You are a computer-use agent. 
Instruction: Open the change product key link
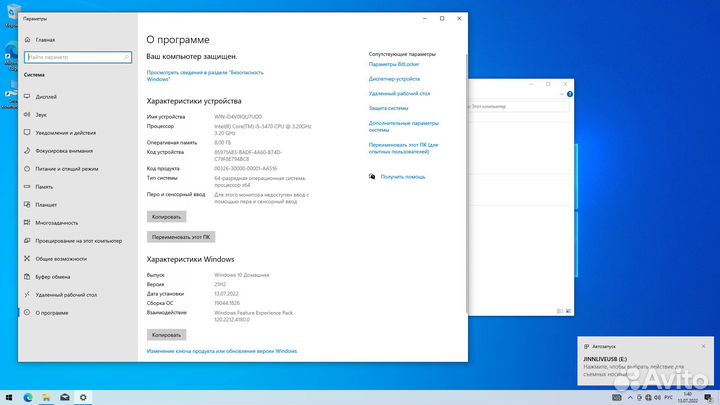click(x=222, y=351)
